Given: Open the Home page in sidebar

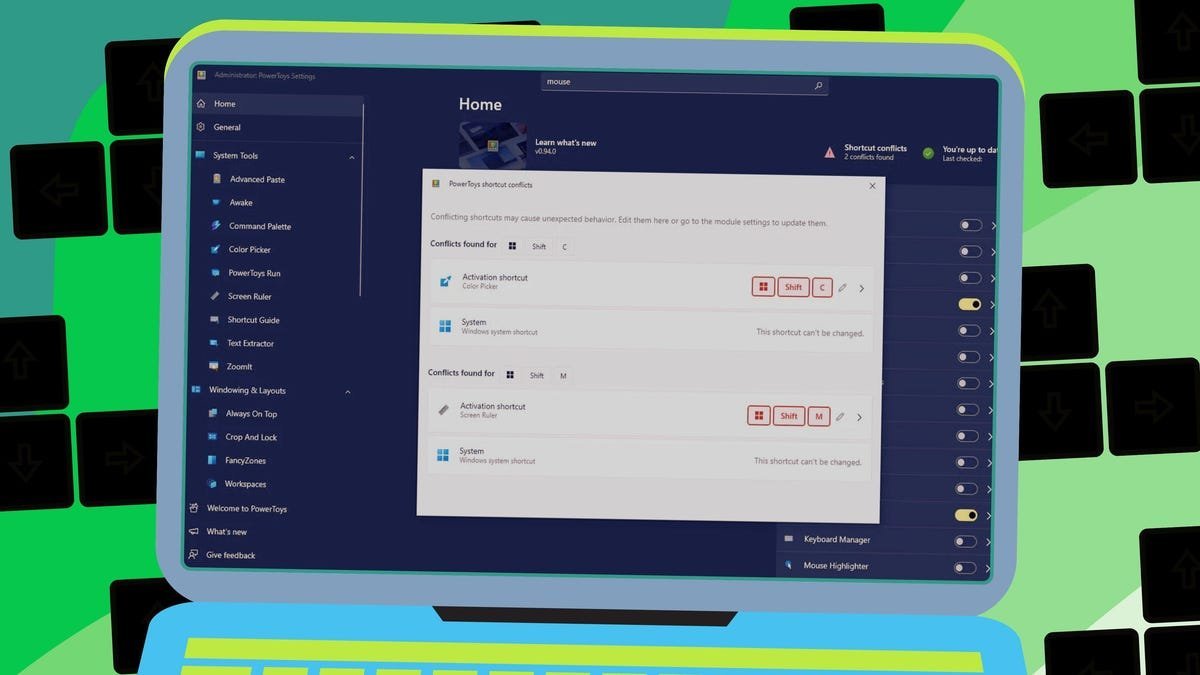Looking at the screenshot, I should pyautogui.click(x=224, y=104).
